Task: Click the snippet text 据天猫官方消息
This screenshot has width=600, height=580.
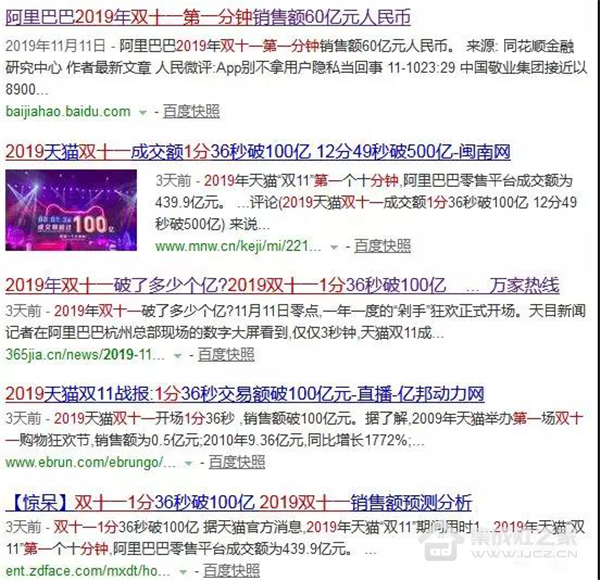Action: pyautogui.click(x=252, y=528)
